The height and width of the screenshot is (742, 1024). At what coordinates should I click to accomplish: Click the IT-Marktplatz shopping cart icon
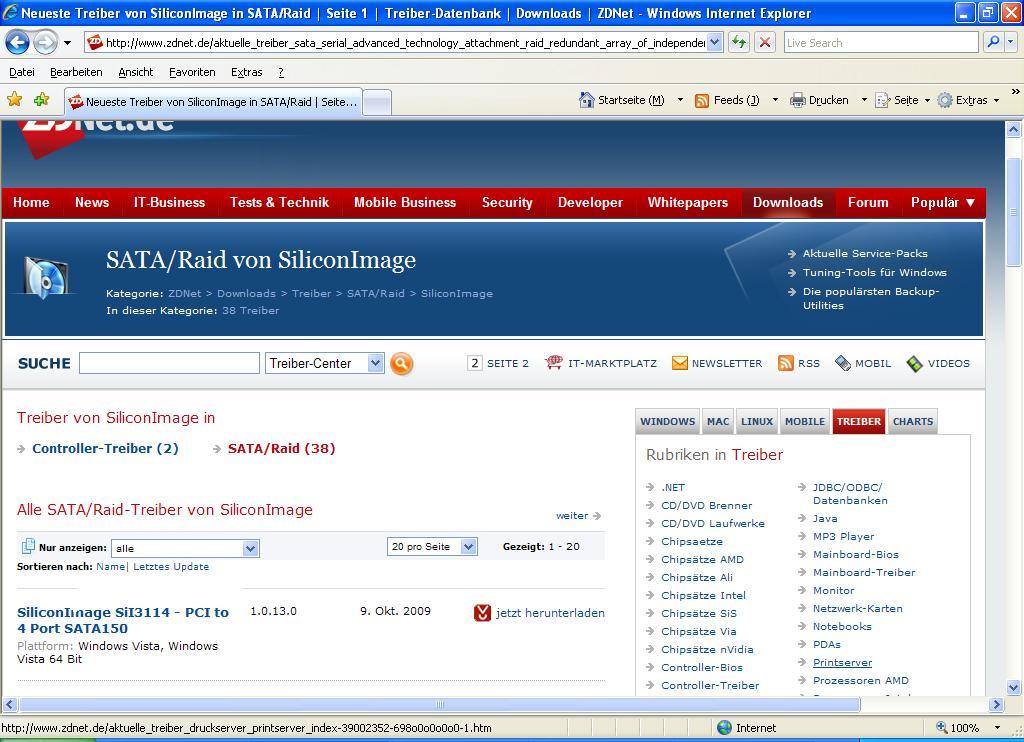point(554,363)
